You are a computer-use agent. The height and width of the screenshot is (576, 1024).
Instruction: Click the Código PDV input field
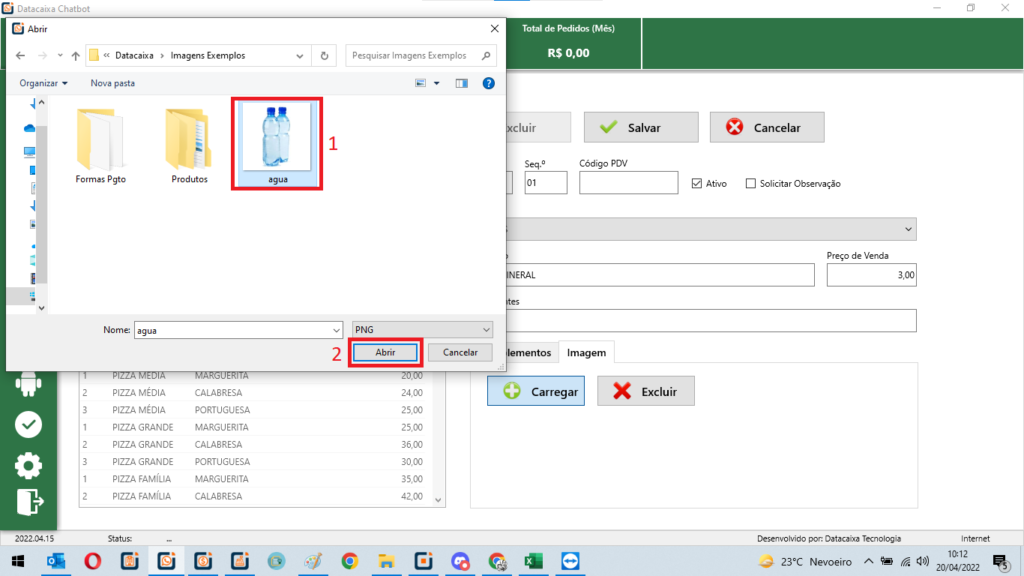(x=628, y=183)
